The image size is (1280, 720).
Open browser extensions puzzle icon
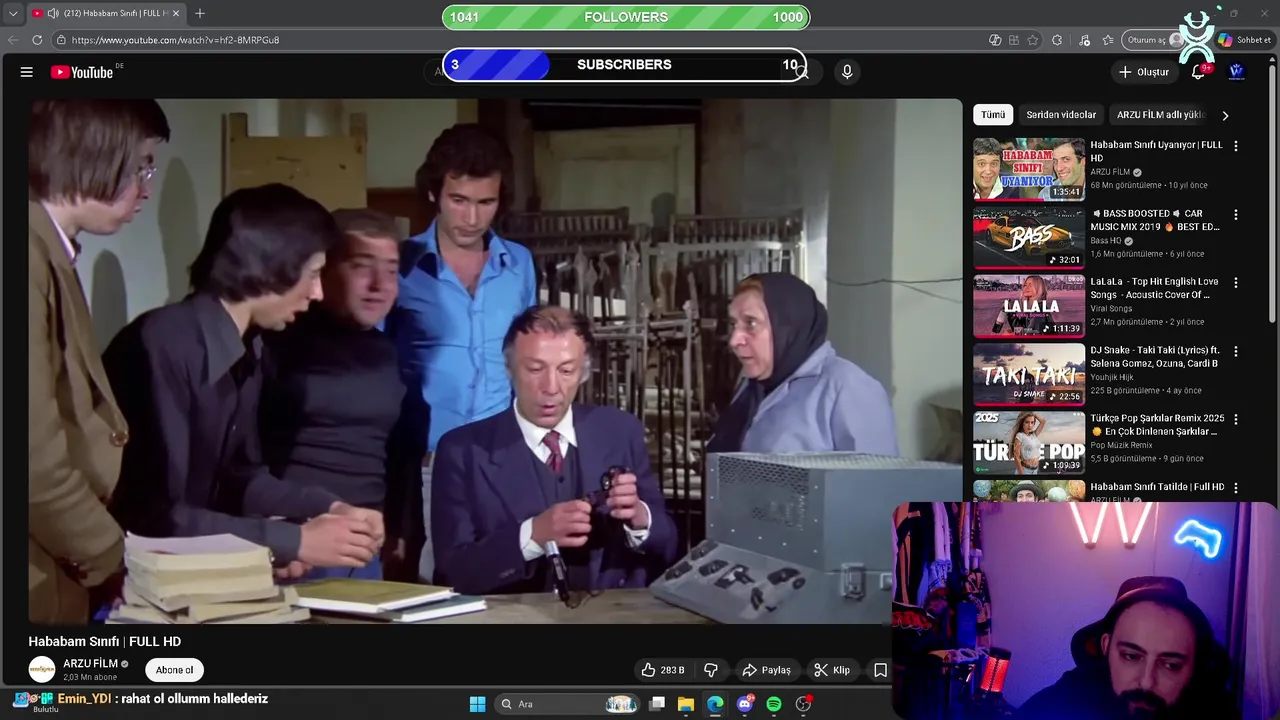[1057, 40]
